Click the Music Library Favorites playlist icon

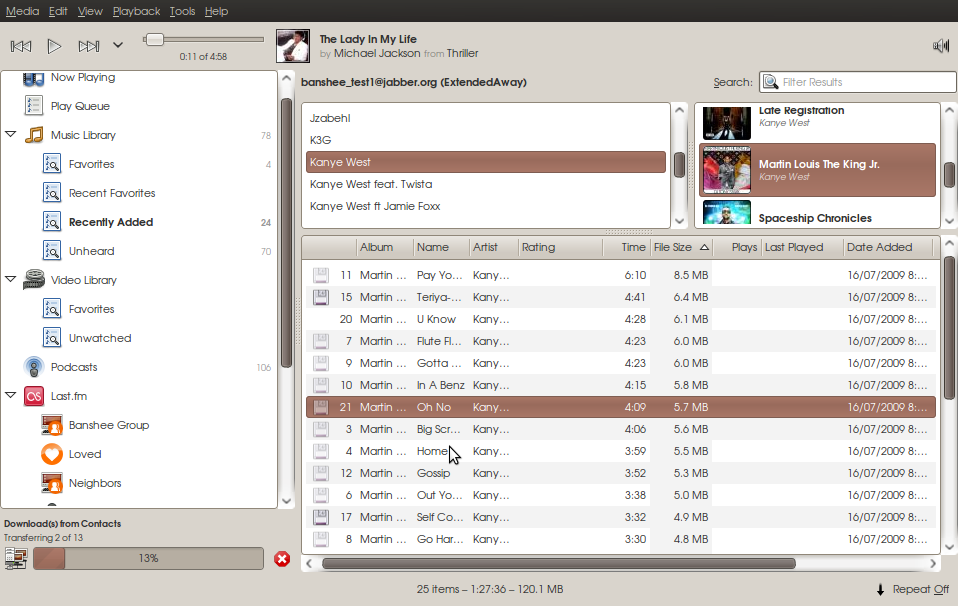click(52, 164)
